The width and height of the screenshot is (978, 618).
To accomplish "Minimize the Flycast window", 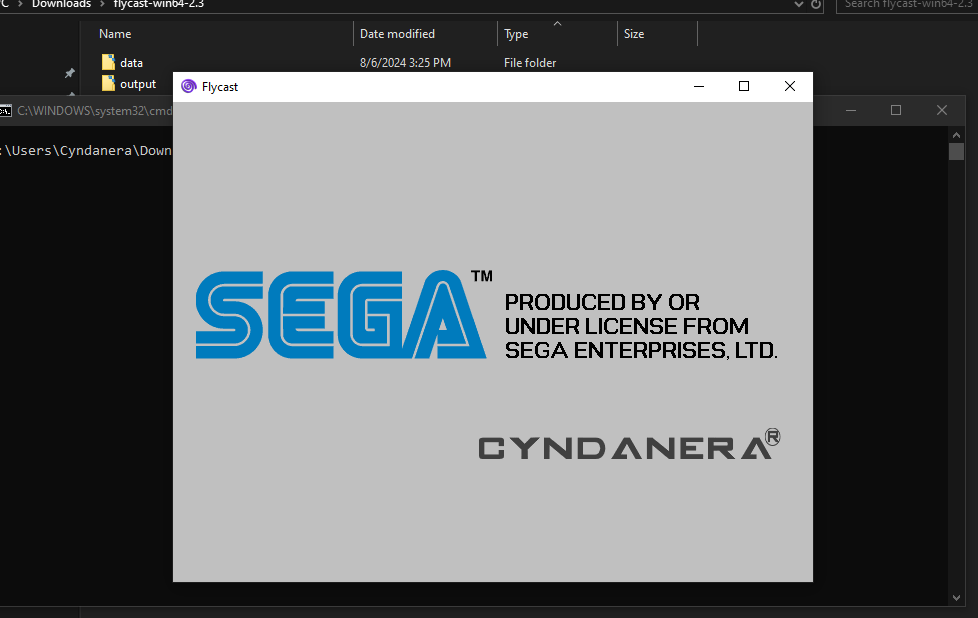I will tap(699, 86).
